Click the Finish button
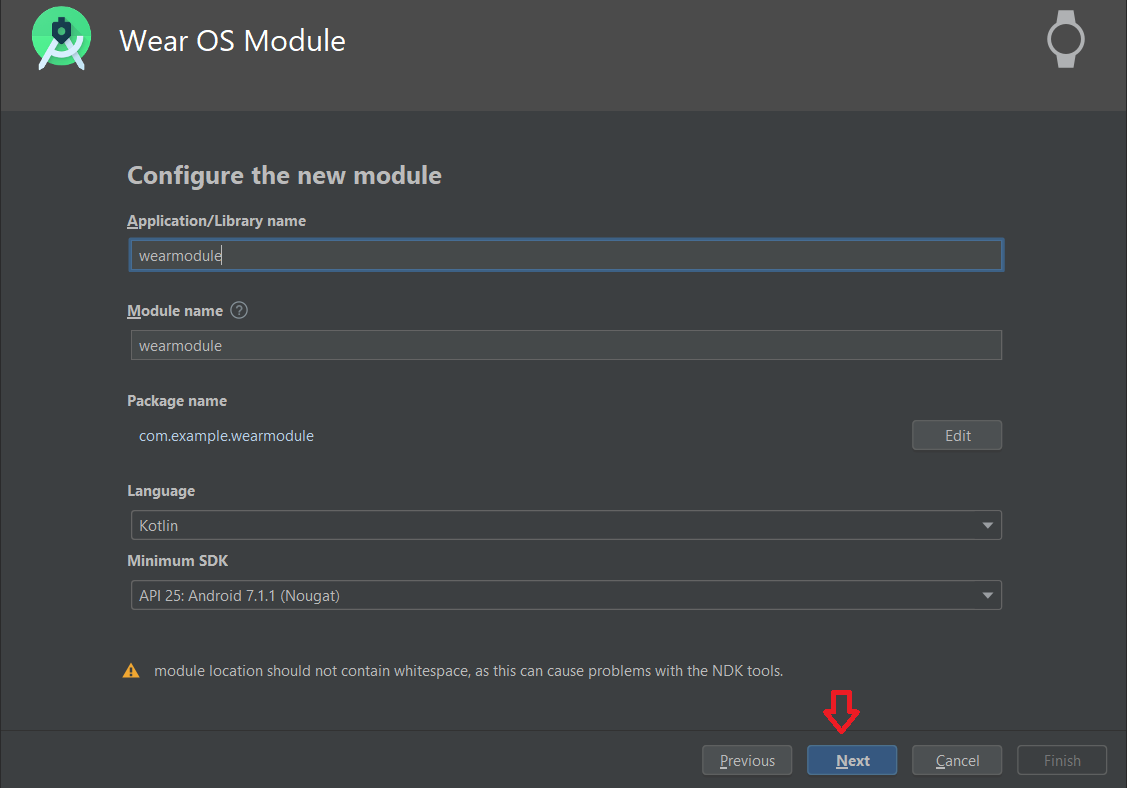 click(1061, 760)
